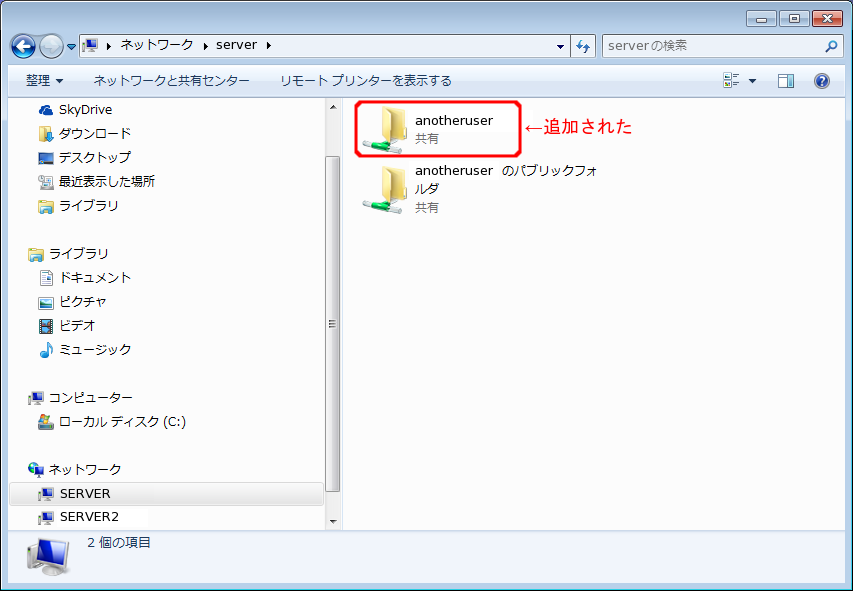Click the search magnifier icon

point(831,46)
